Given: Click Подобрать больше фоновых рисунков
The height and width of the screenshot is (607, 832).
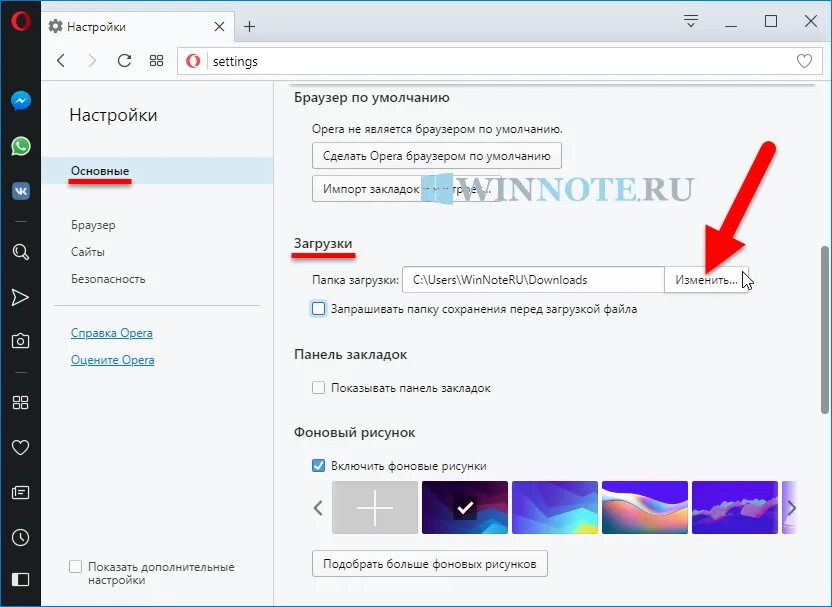Looking at the screenshot, I should [x=430, y=563].
